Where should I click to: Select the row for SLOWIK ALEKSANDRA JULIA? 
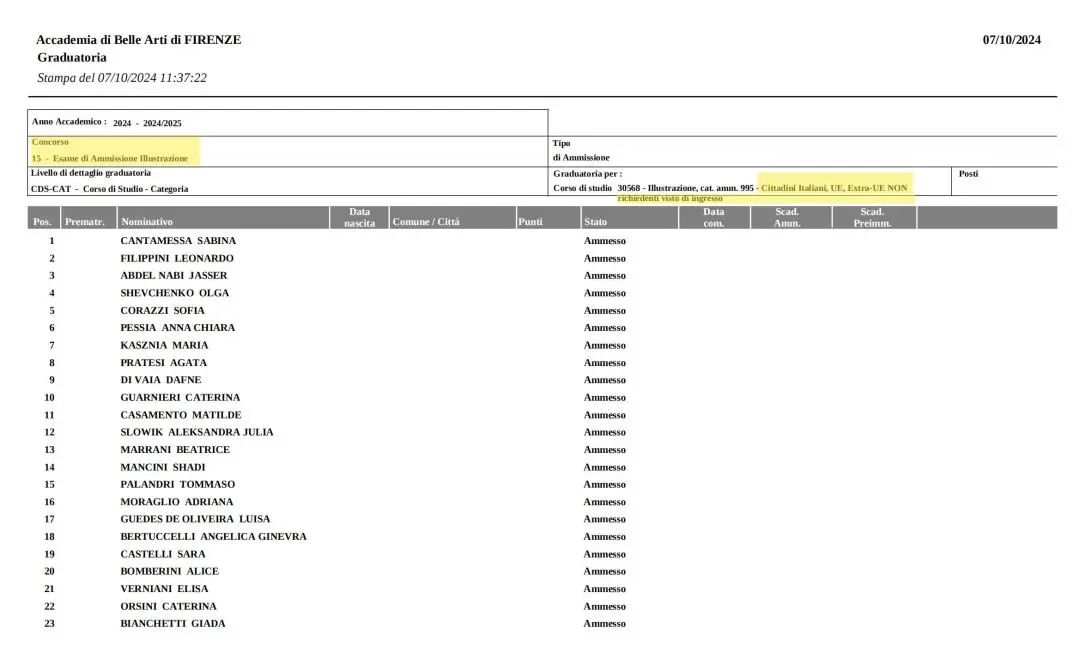pos(196,432)
